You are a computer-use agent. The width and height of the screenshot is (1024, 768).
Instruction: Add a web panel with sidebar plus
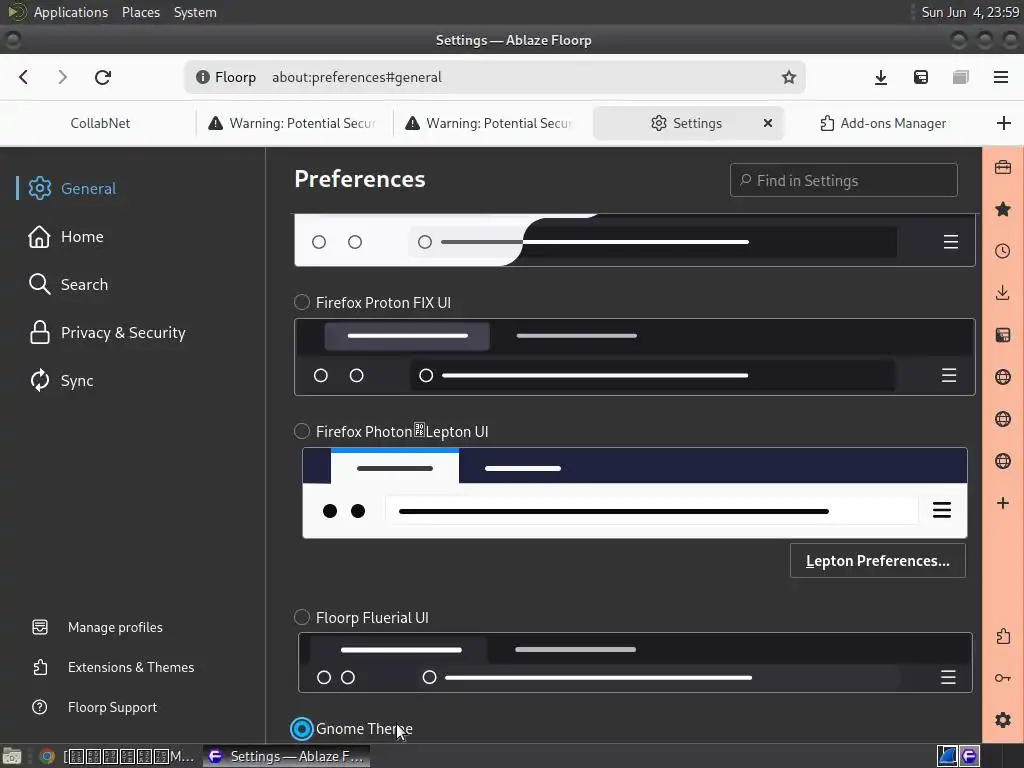pyautogui.click(x=1003, y=503)
